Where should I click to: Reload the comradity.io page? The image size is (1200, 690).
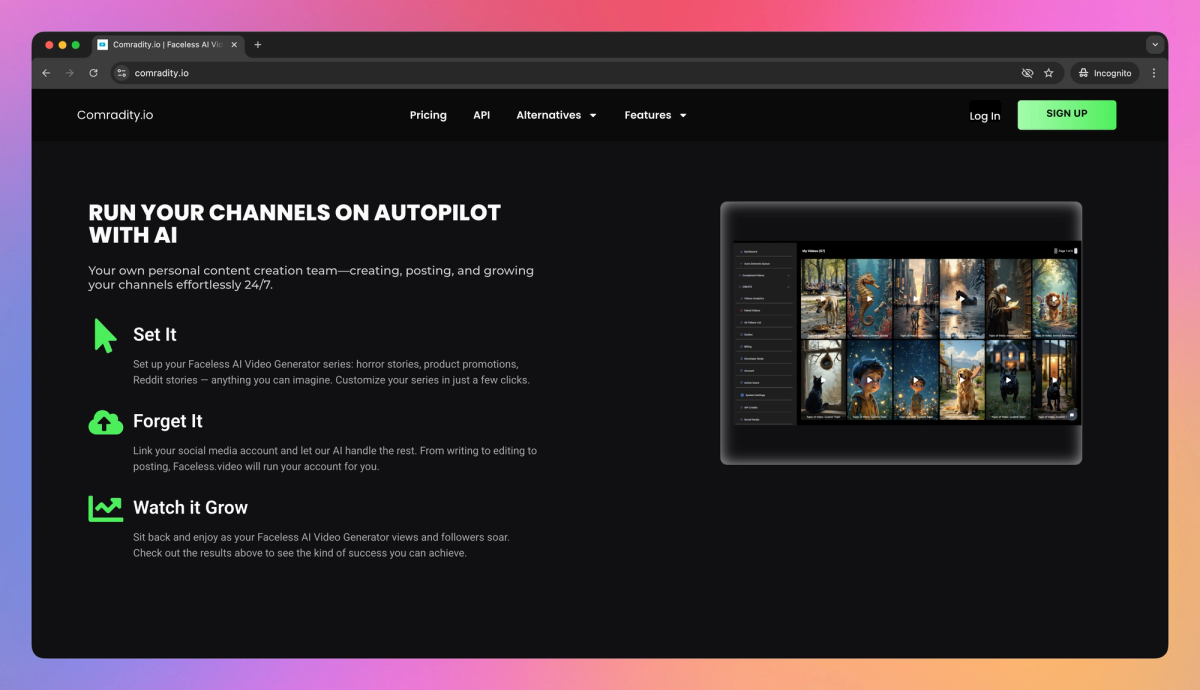coord(94,73)
